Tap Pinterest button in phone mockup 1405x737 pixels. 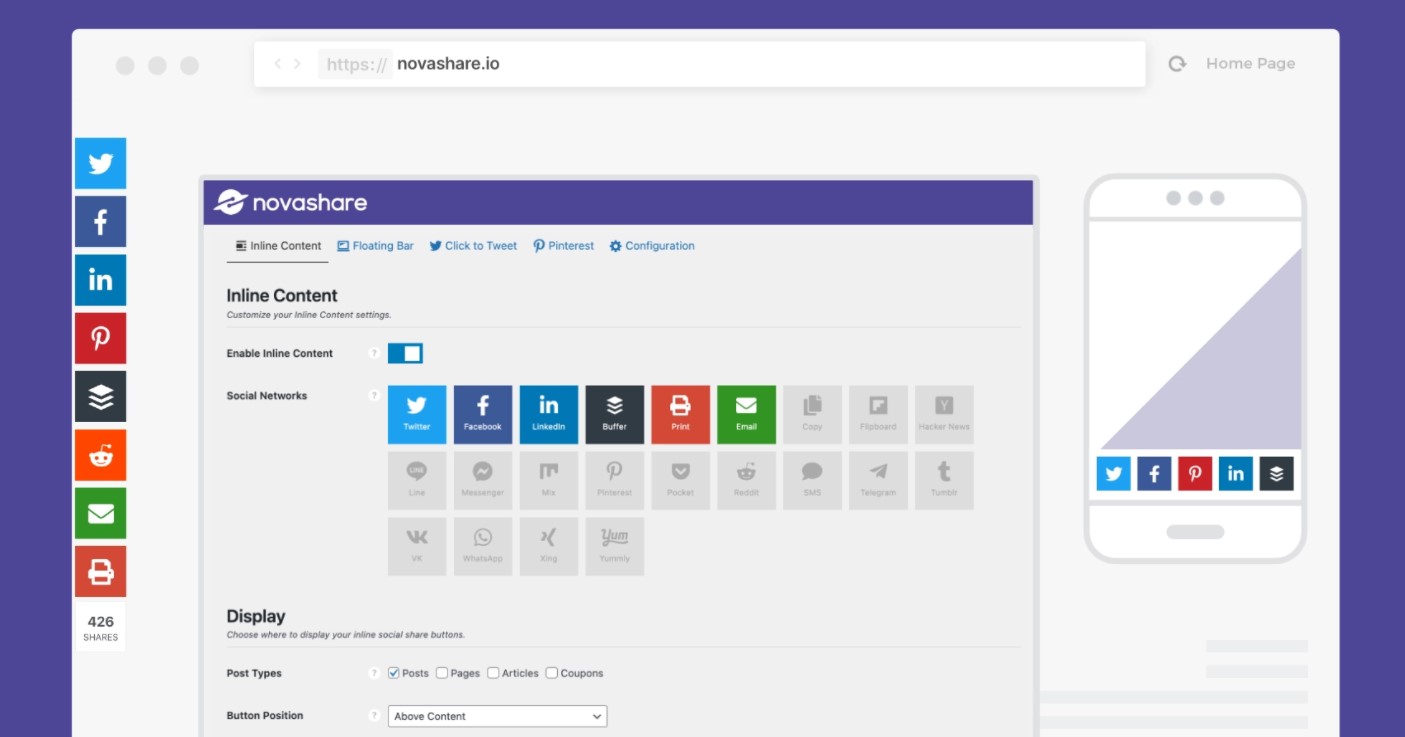point(1195,474)
